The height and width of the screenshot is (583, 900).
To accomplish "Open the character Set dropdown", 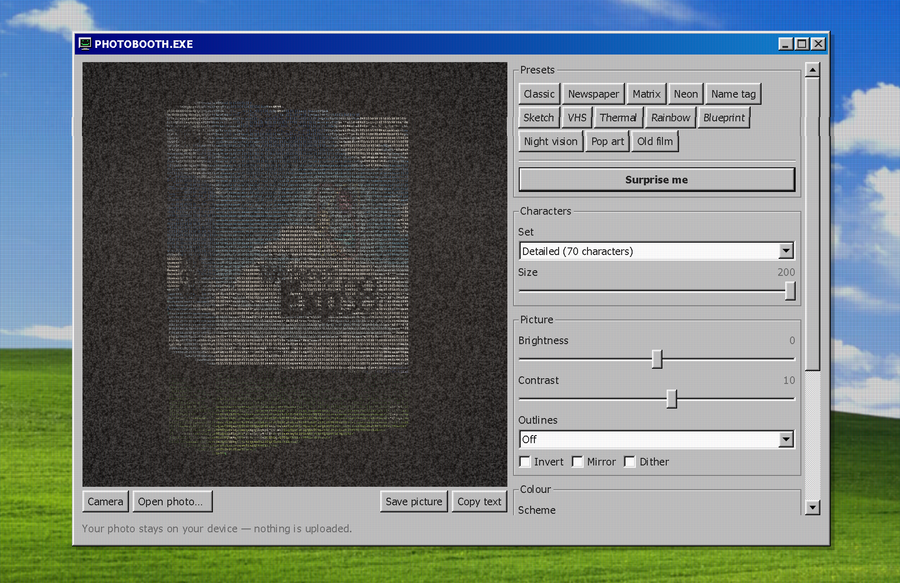I will (657, 251).
